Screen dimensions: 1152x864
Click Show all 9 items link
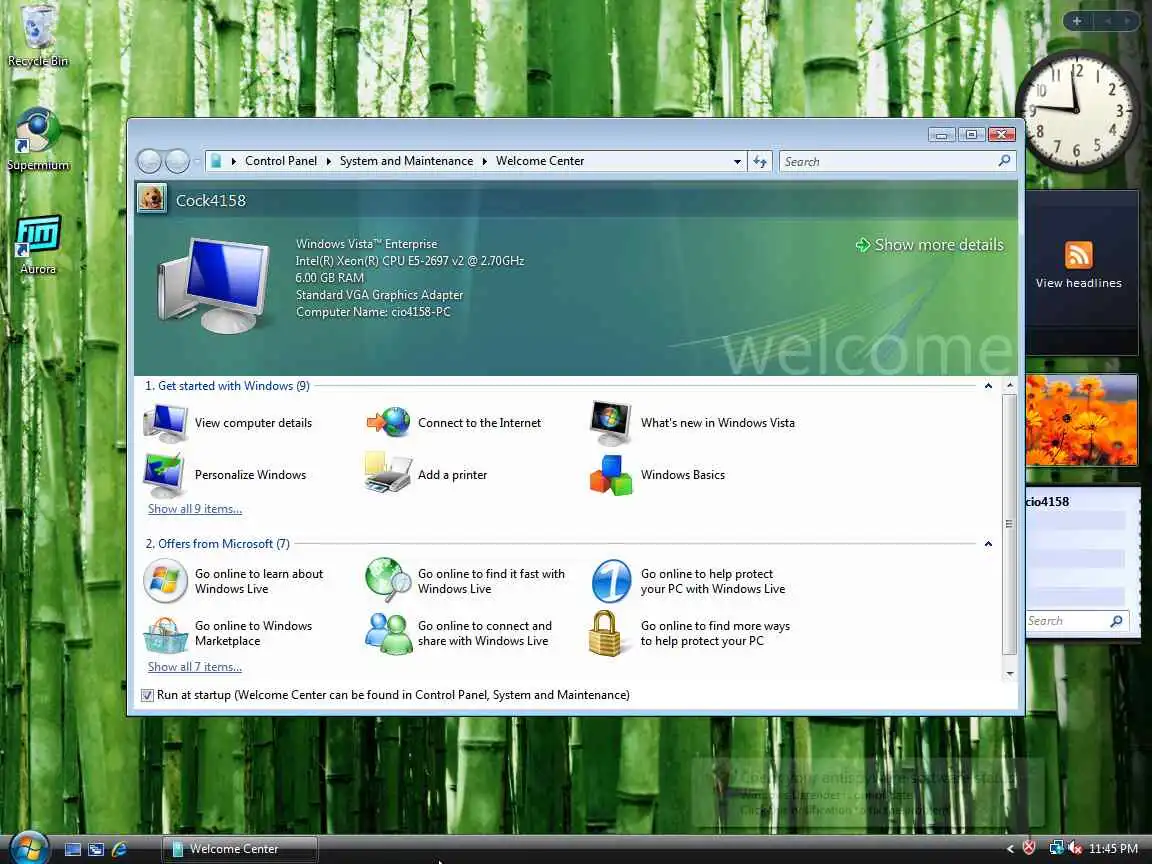click(195, 508)
